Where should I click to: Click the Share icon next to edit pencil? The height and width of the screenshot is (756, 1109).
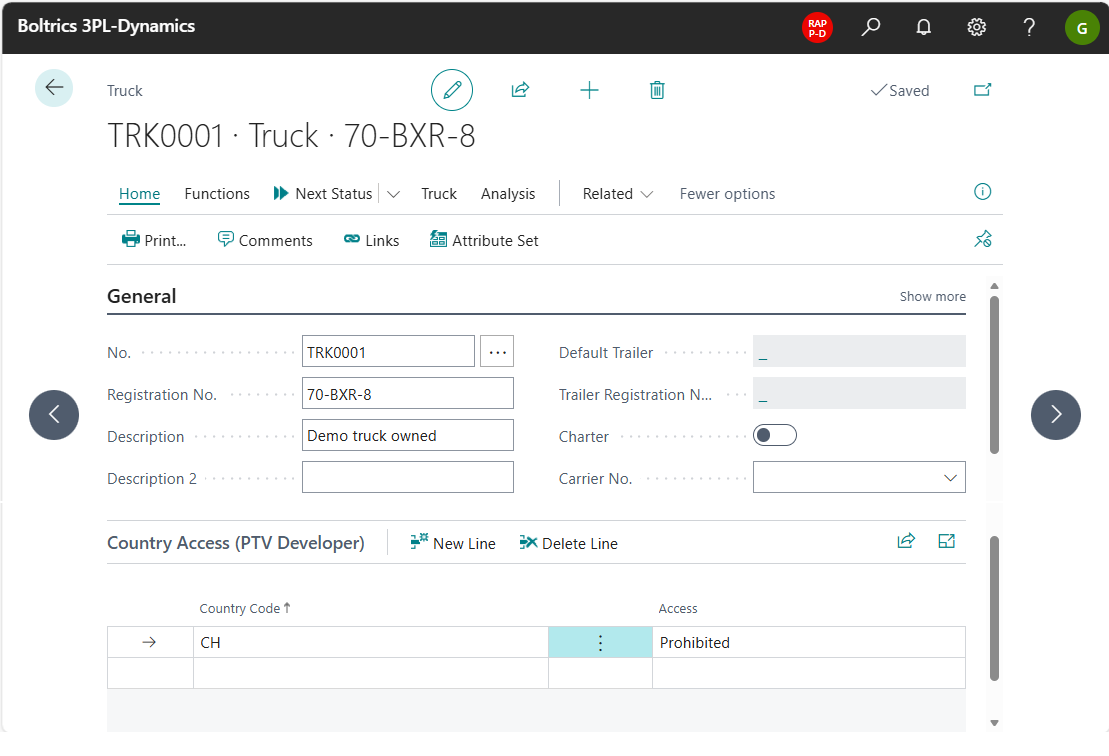coord(520,89)
